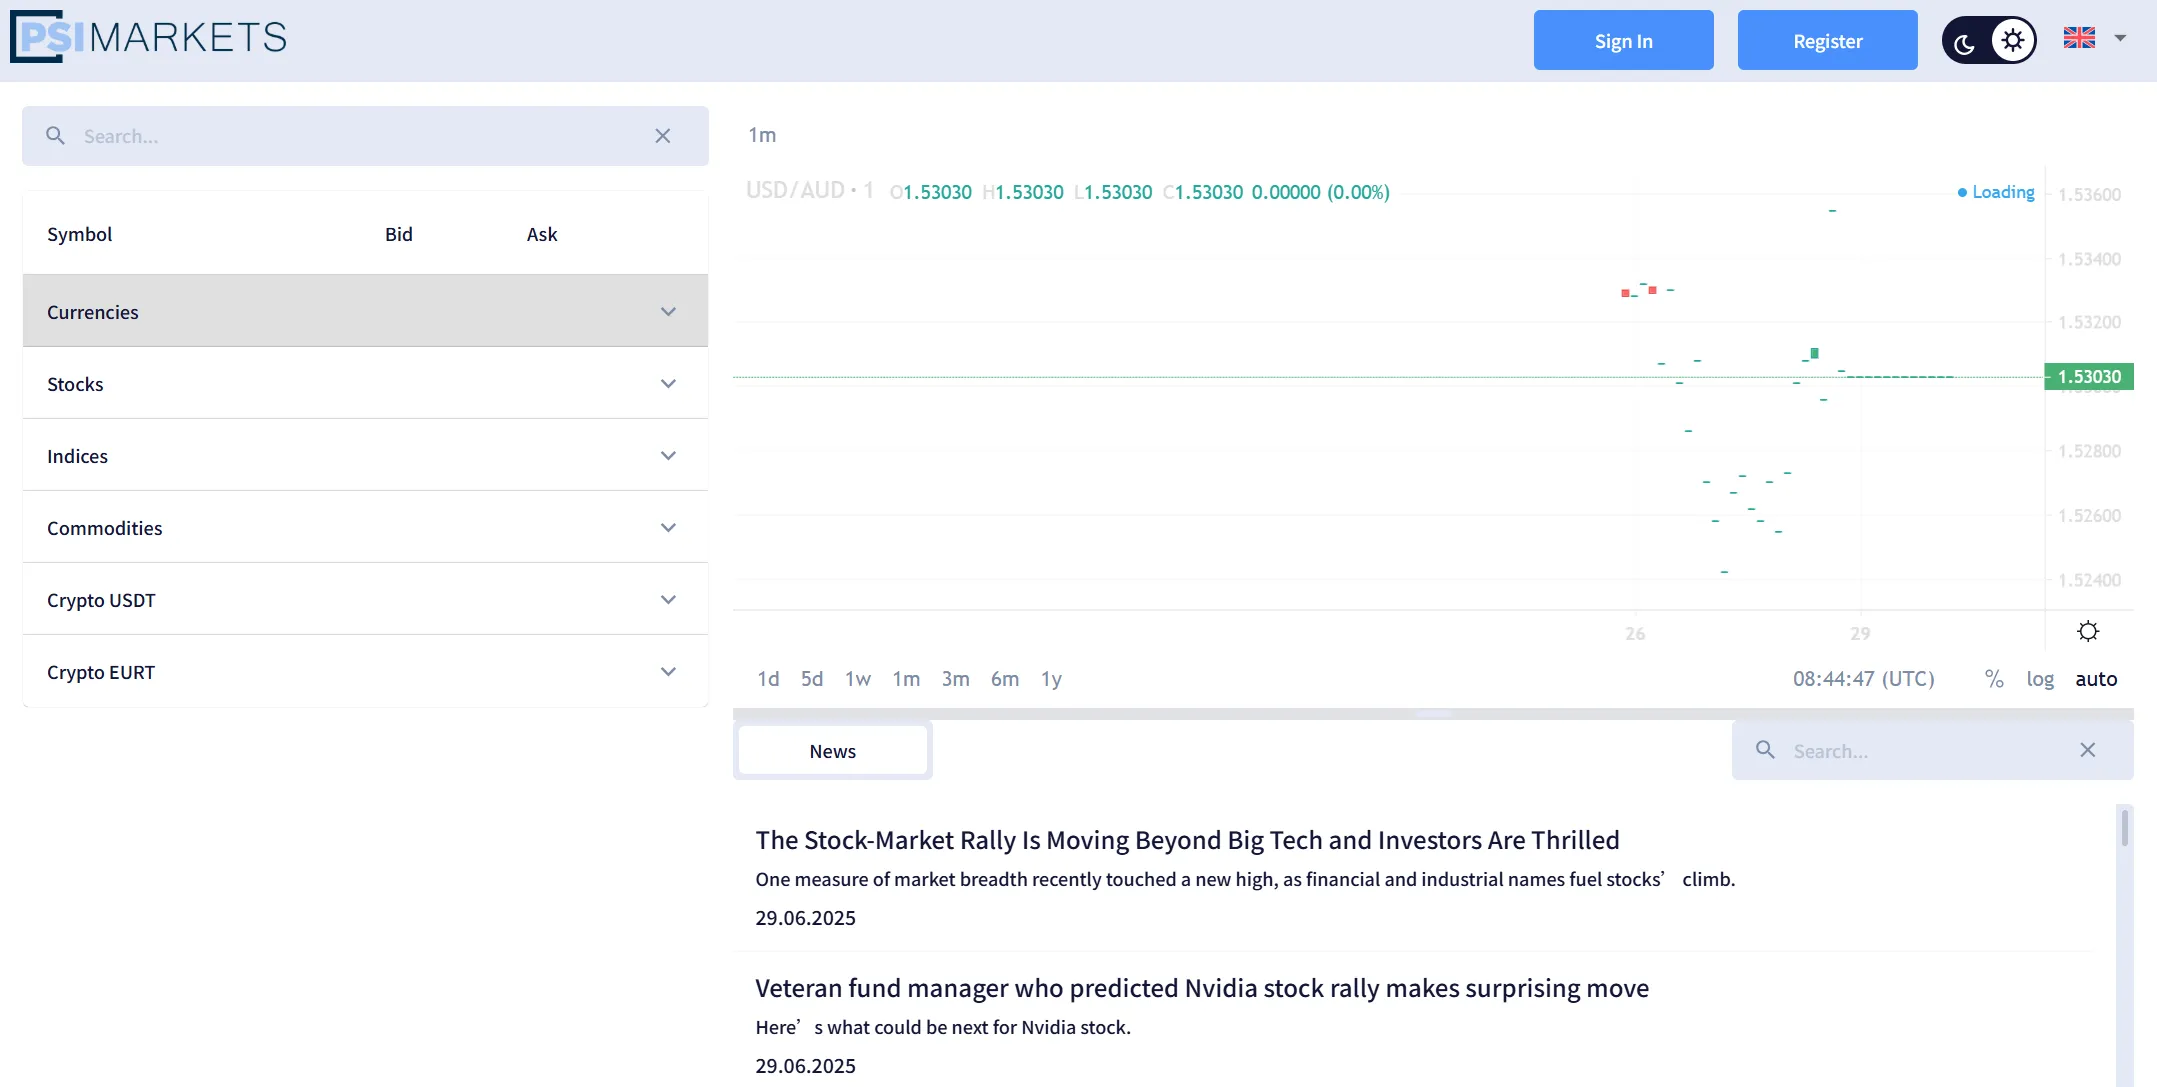Select the 1y time range
Image resolution: width=2157 pixels, height=1087 pixels.
tap(1051, 679)
